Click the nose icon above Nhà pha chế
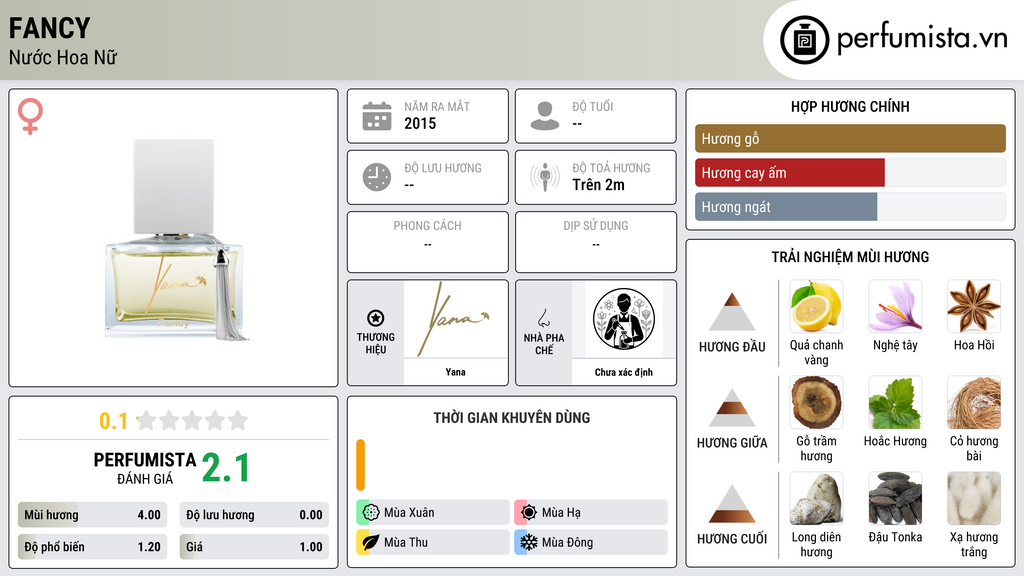This screenshot has height=576, width=1024. pos(543,318)
